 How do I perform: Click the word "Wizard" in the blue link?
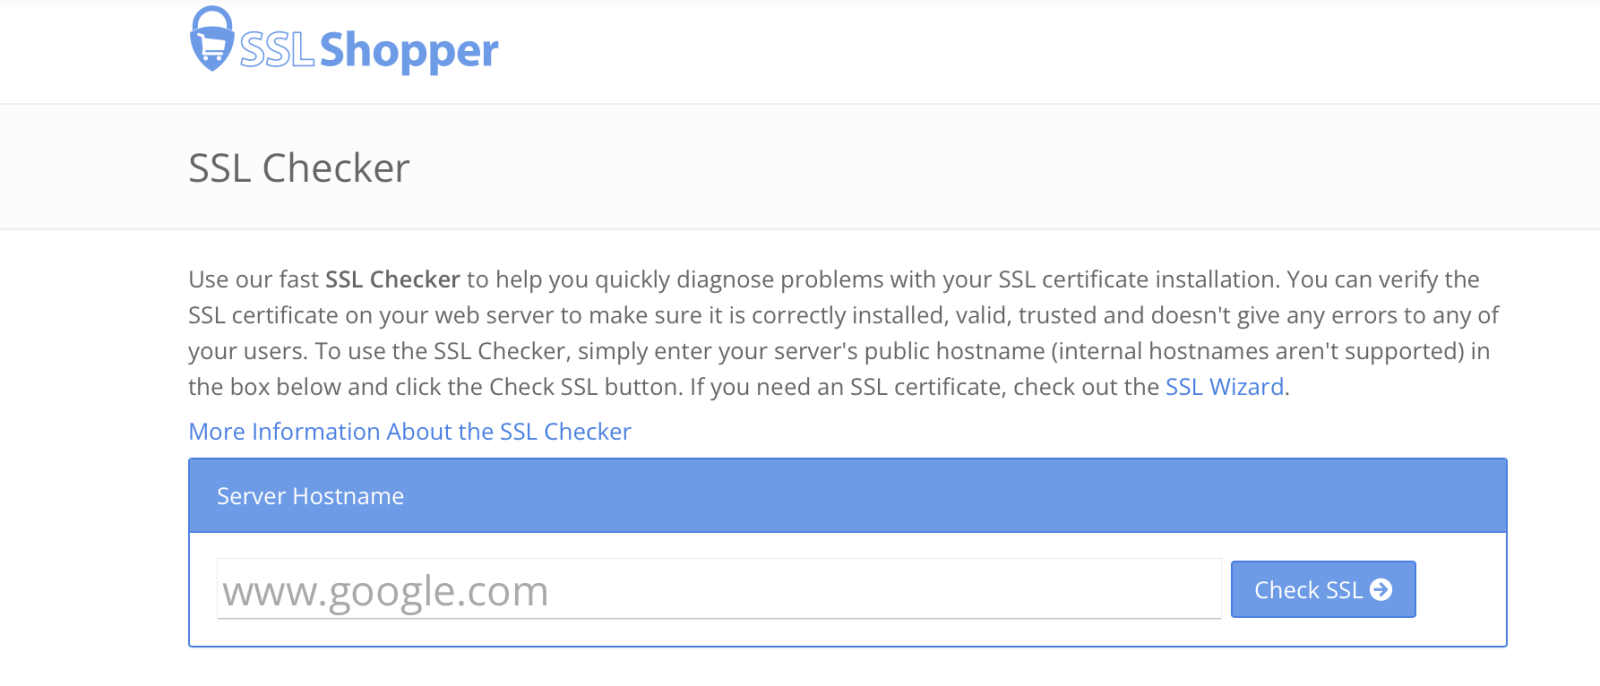coord(1246,387)
